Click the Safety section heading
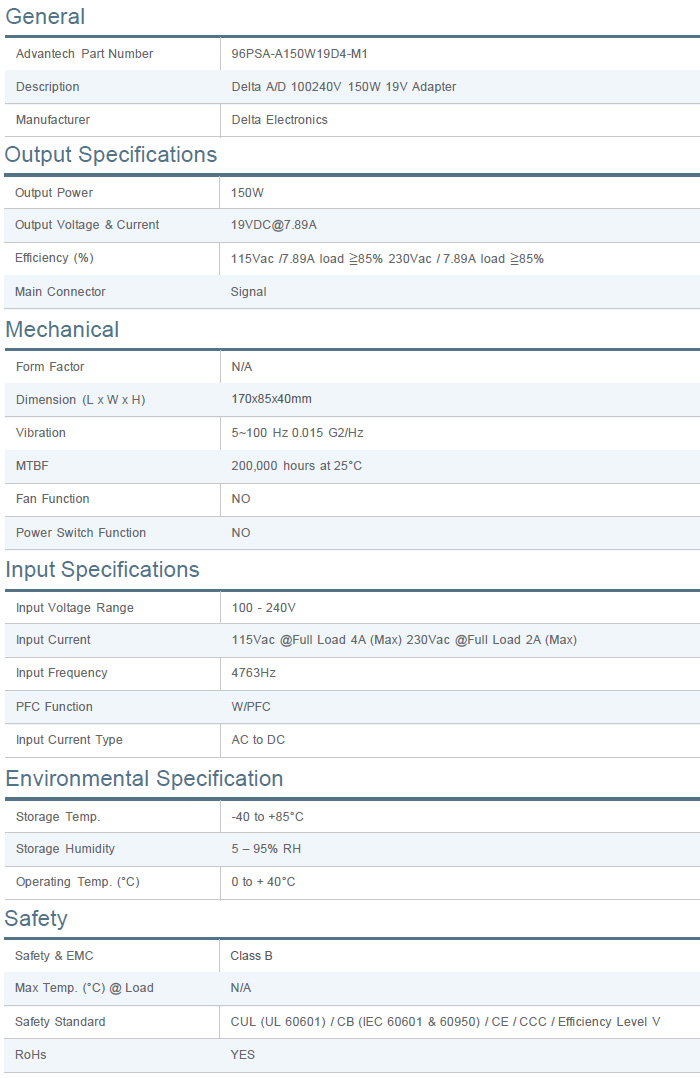 coord(36,919)
